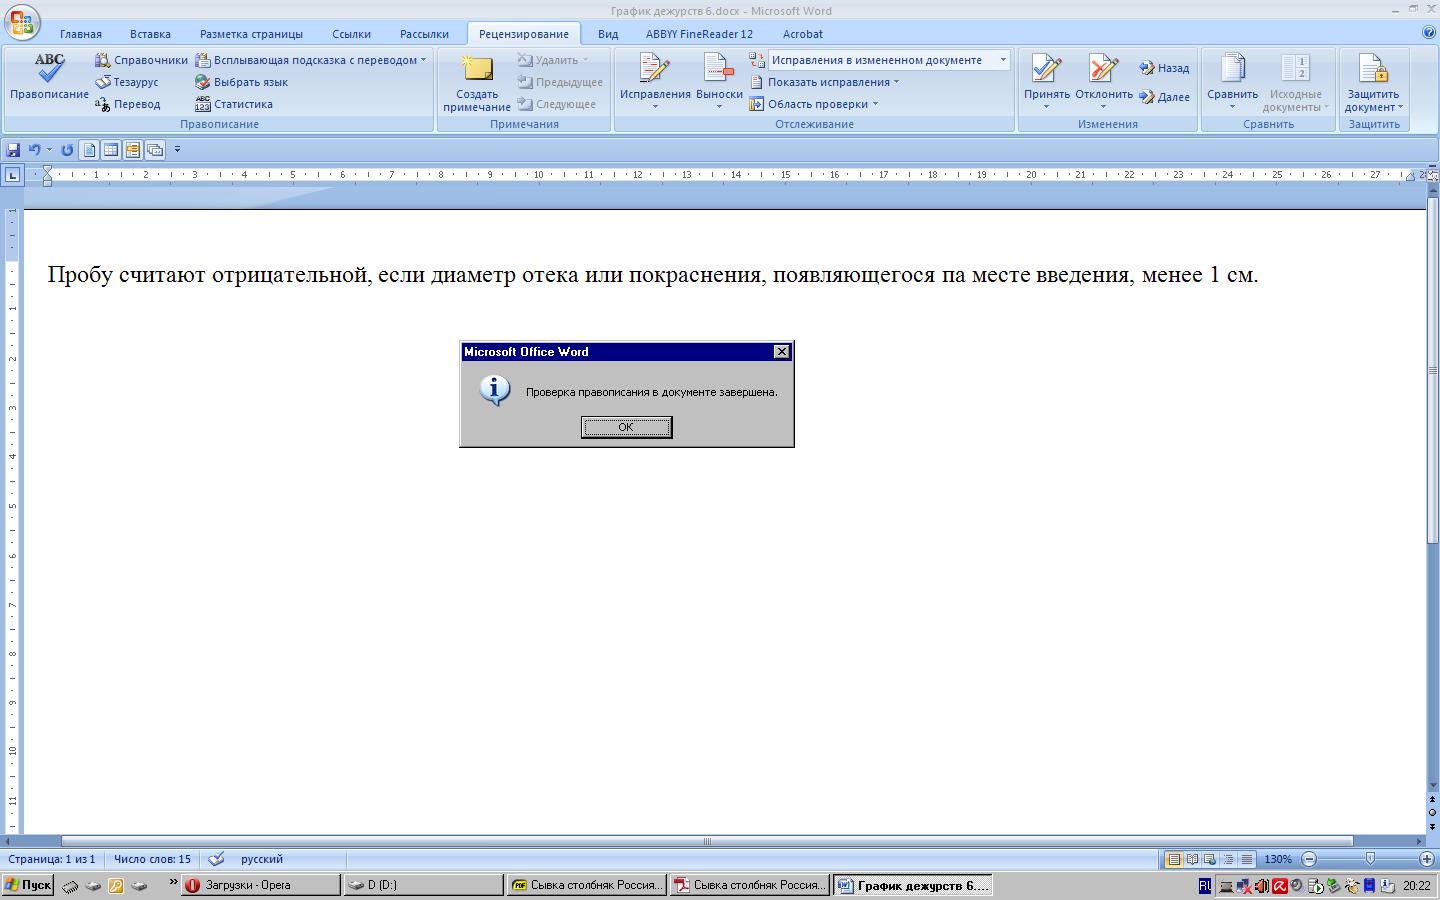The image size is (1440, 900).
Task: Click the Save icon in quick access toolbar
Action: tap(13, 150)
